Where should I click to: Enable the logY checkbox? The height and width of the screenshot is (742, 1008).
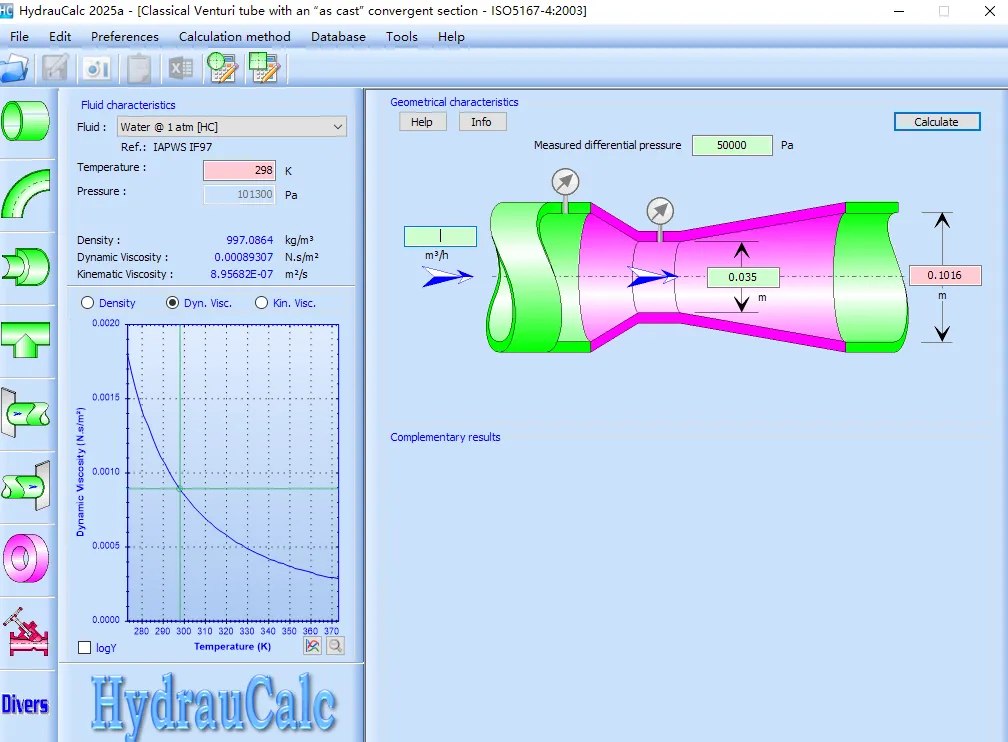(84, 647)
